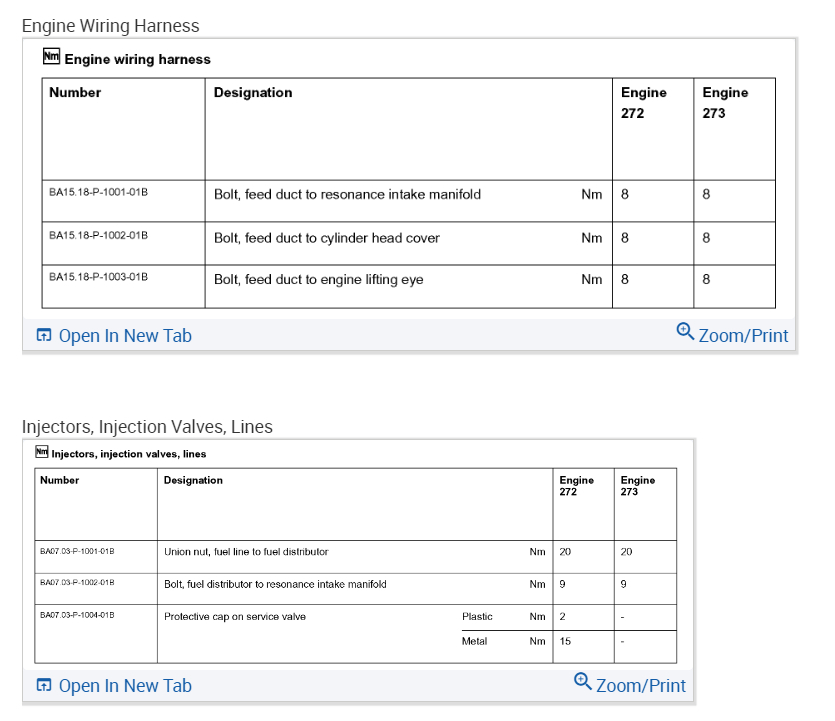Screen dimensions: 835x721
Task: Select the 'Injectors, Injection Valves, Lines' section heading
Action: coord(147,427)
